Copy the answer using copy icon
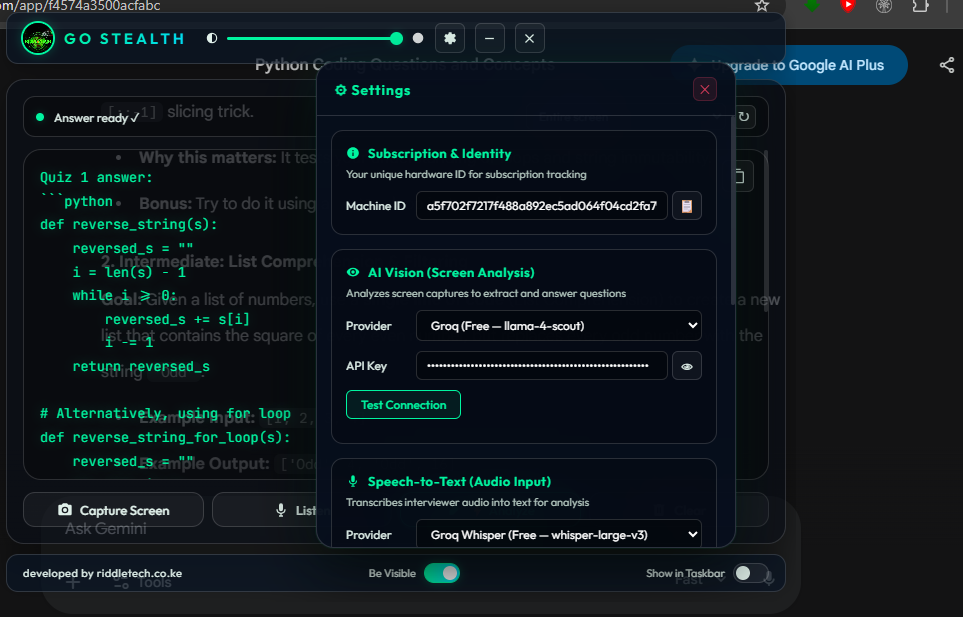 [739, 177]
